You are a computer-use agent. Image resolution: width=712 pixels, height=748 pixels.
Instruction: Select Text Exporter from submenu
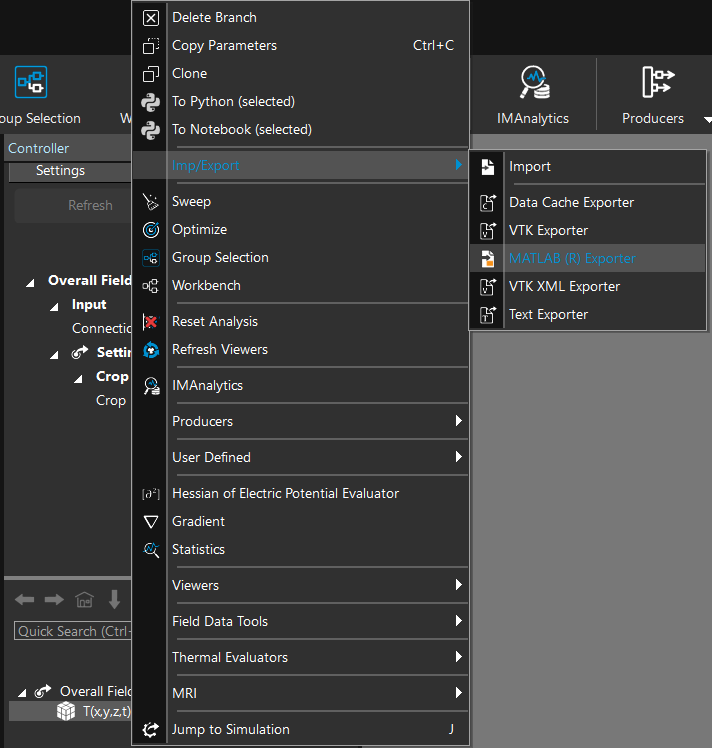tap(548, 315)
